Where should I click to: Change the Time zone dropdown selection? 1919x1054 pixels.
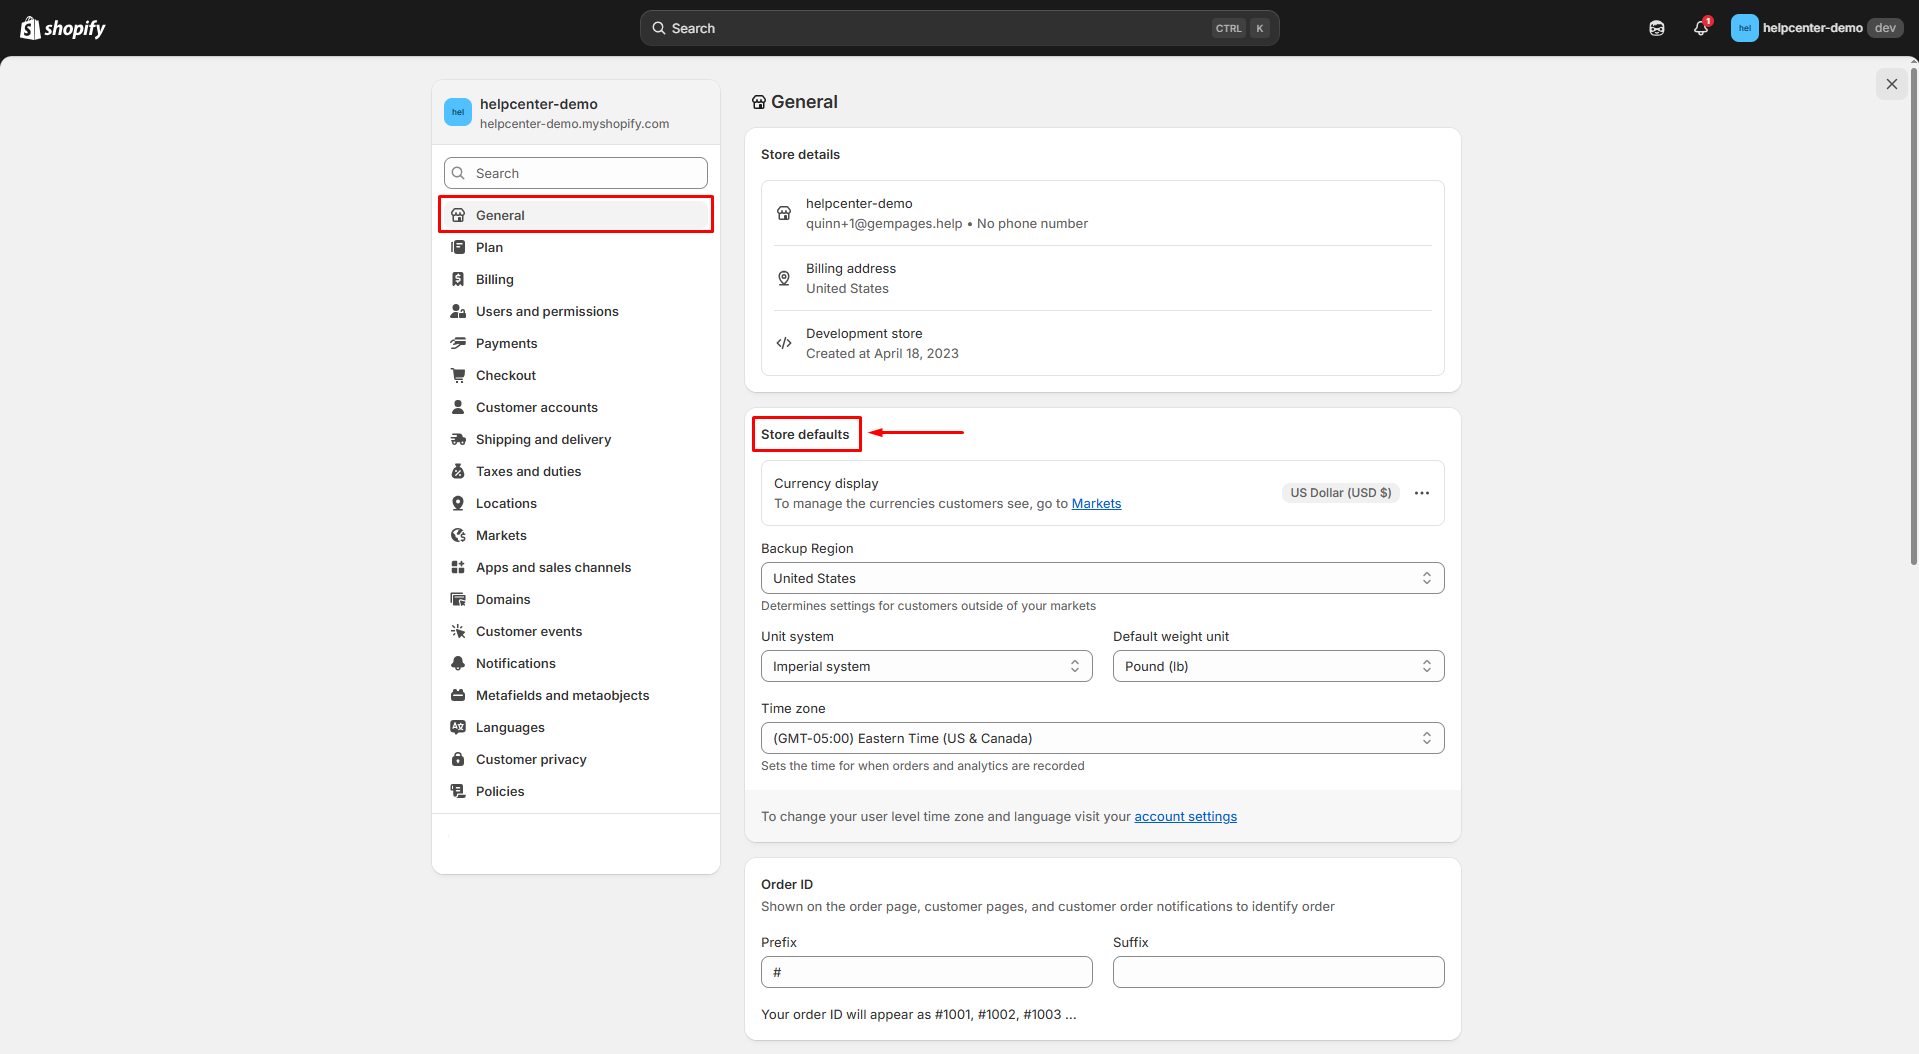(1102, 738)
